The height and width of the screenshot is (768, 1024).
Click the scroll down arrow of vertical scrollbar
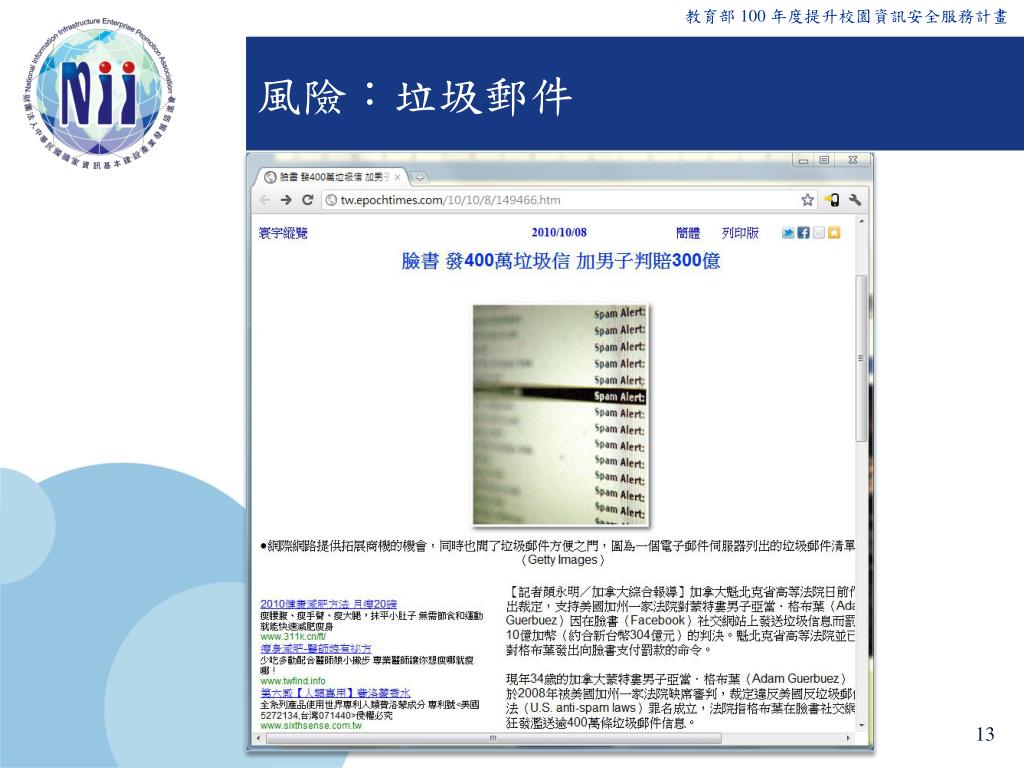(x=861, y=726)
